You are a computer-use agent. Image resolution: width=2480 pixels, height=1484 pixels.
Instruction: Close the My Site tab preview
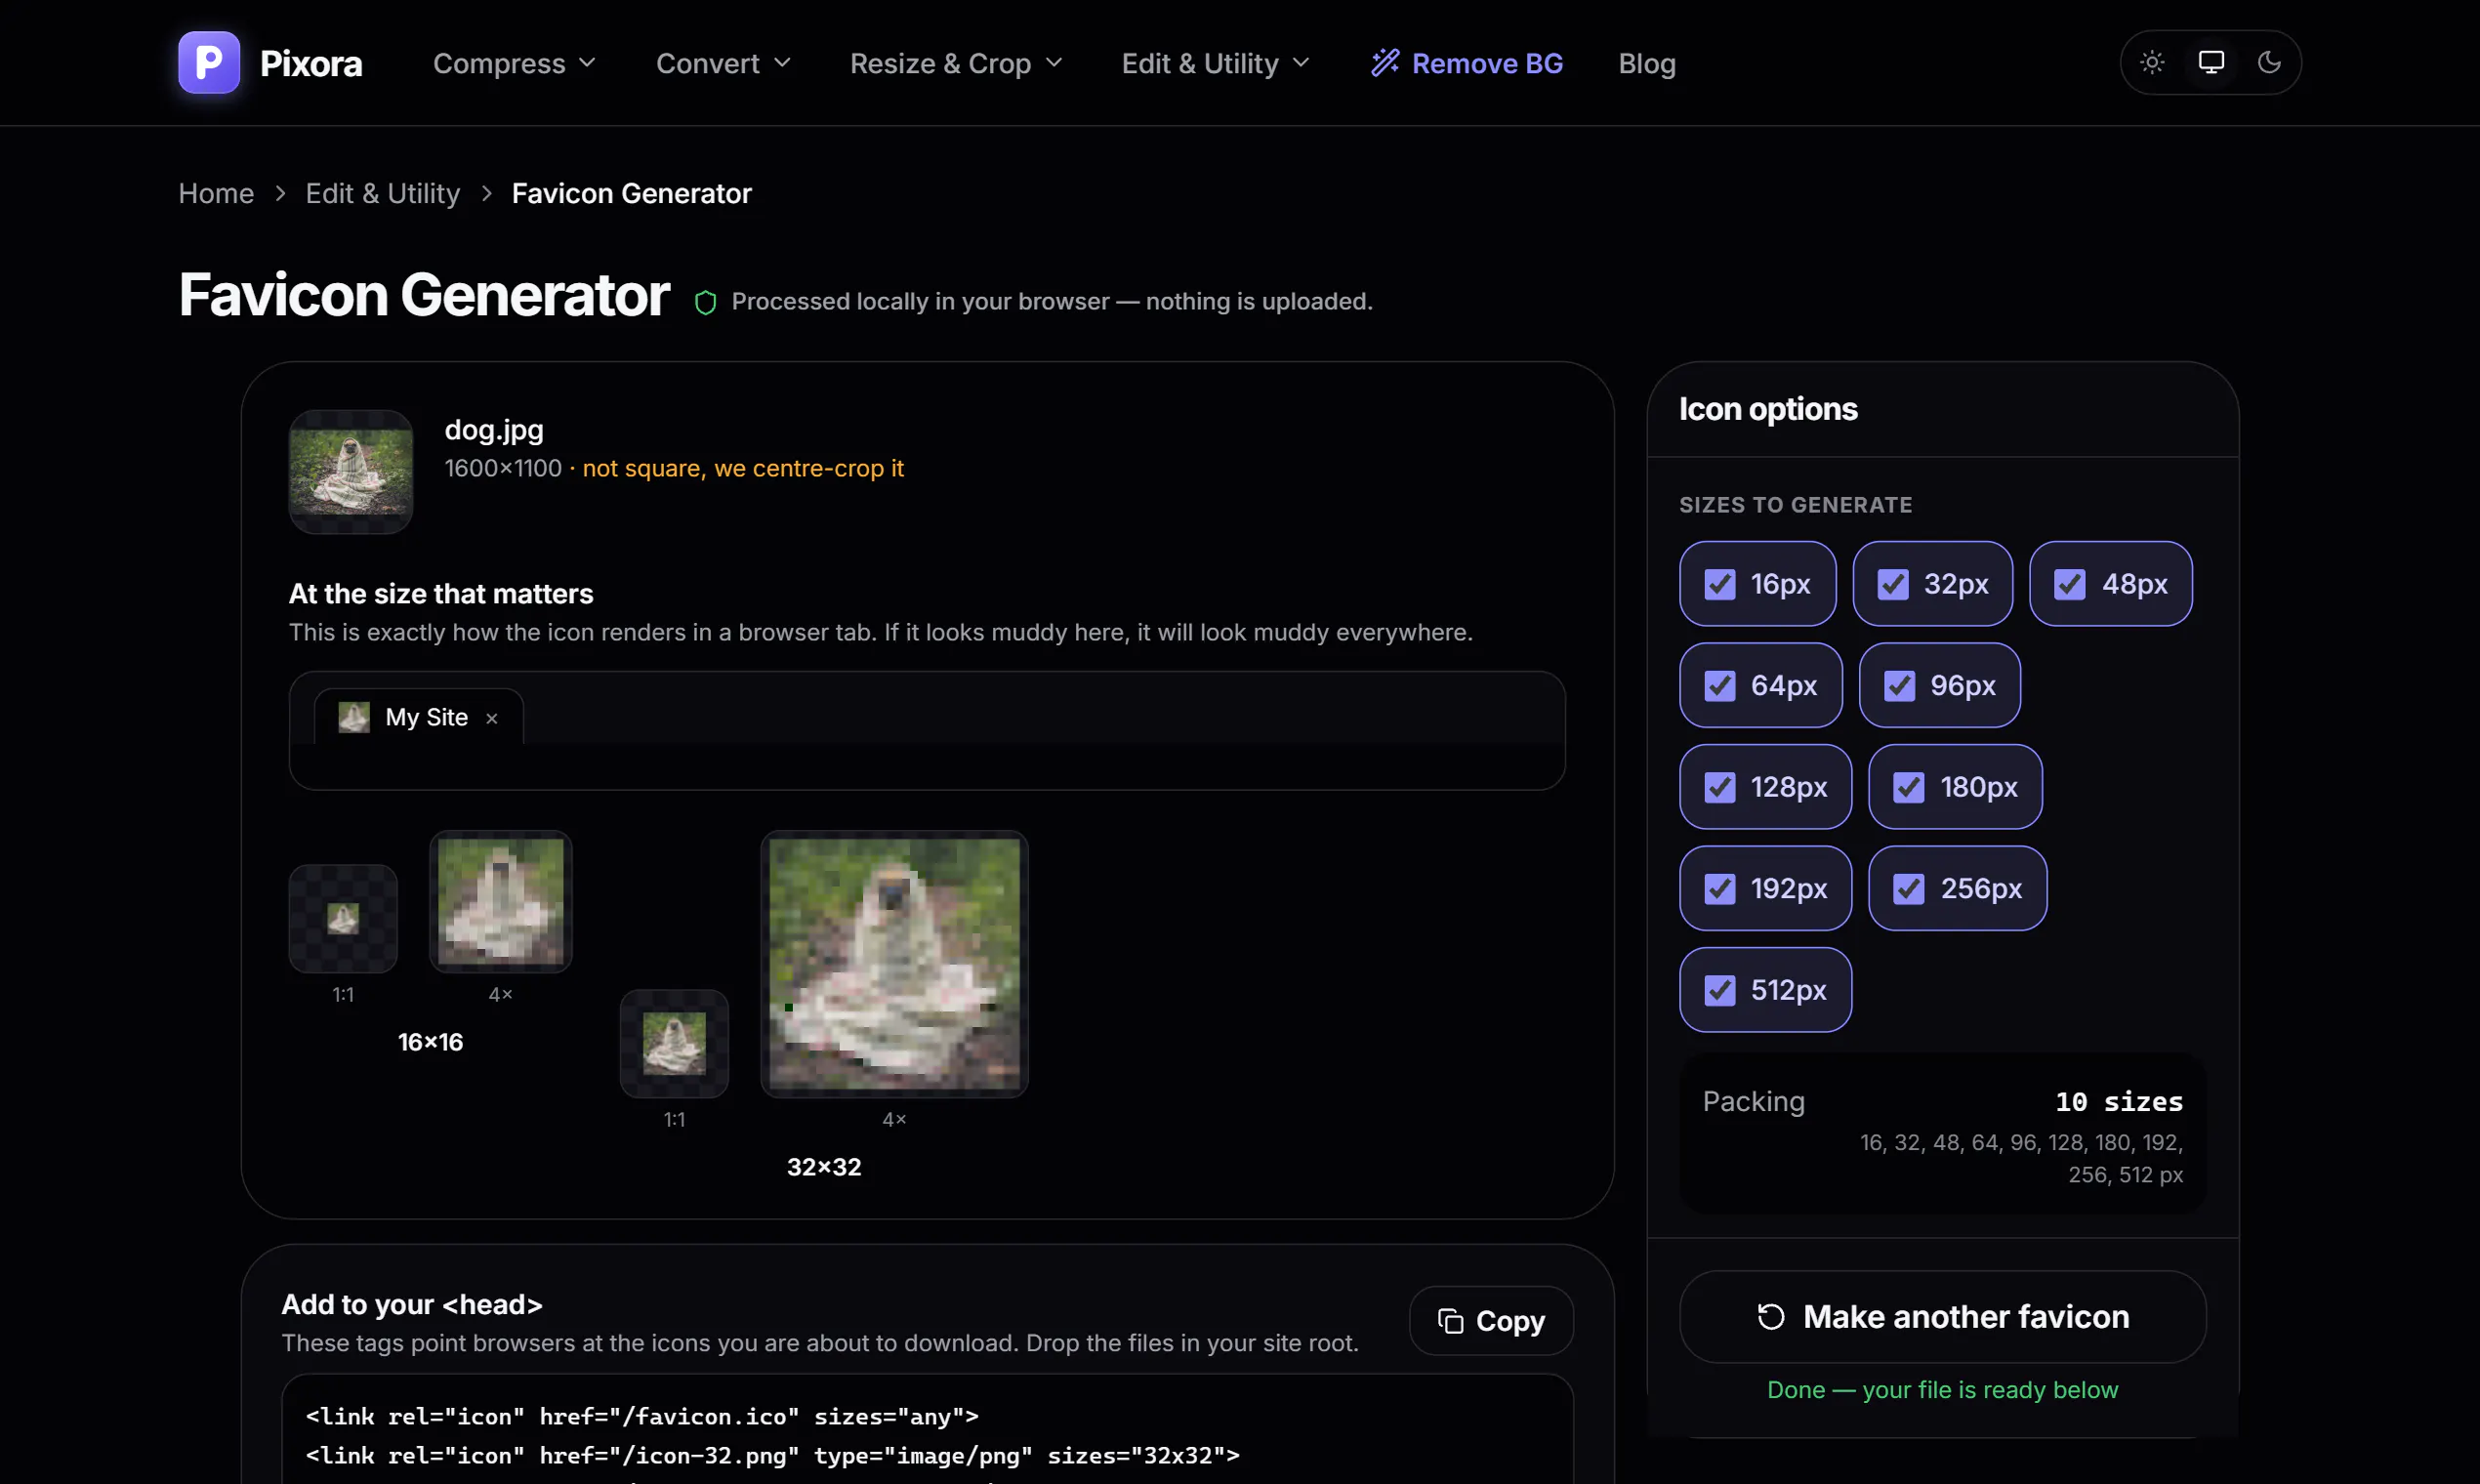pos(492,718)
